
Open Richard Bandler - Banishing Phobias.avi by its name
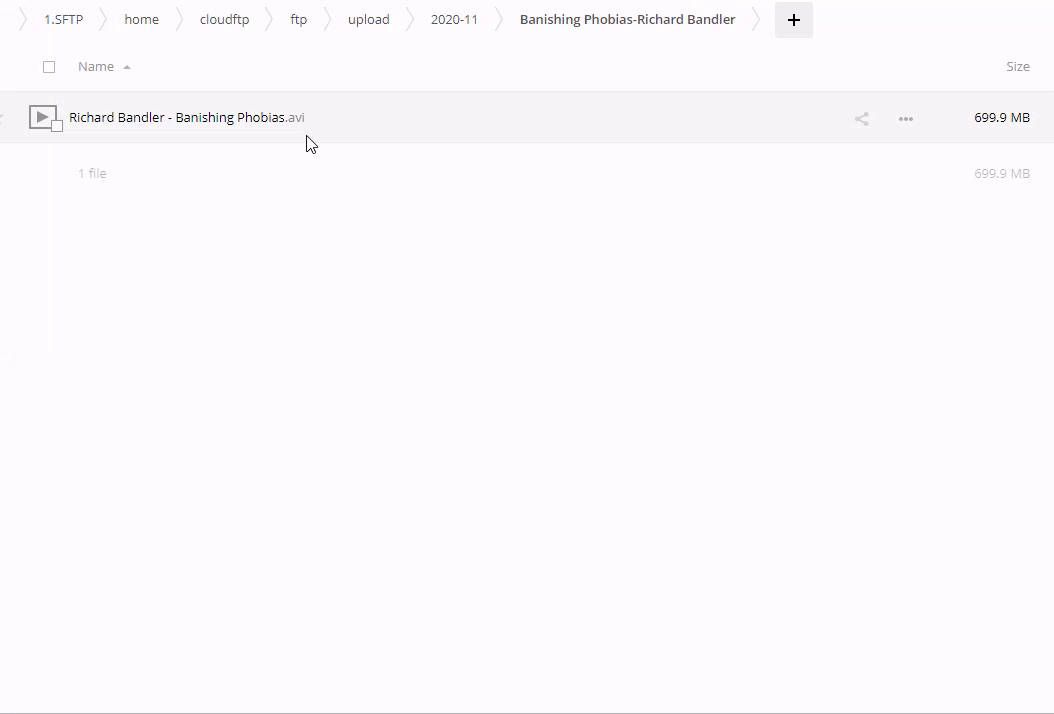[186, 118]
